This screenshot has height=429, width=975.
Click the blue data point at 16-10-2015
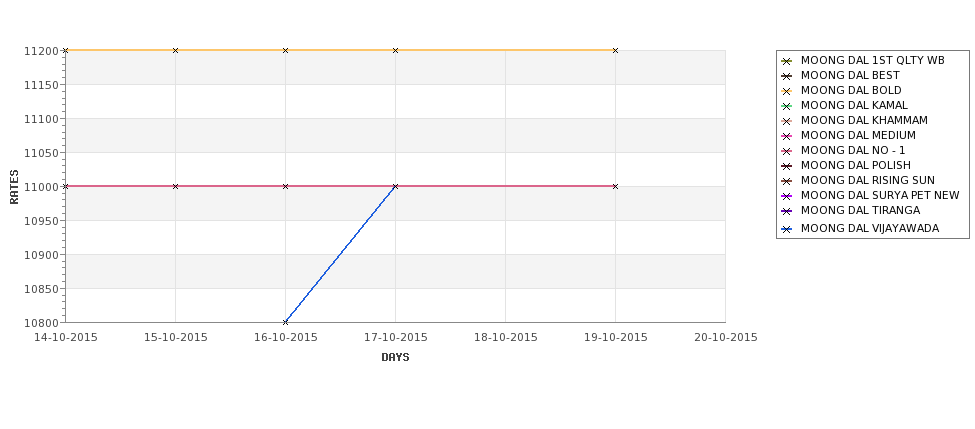[x=285, y=322]
